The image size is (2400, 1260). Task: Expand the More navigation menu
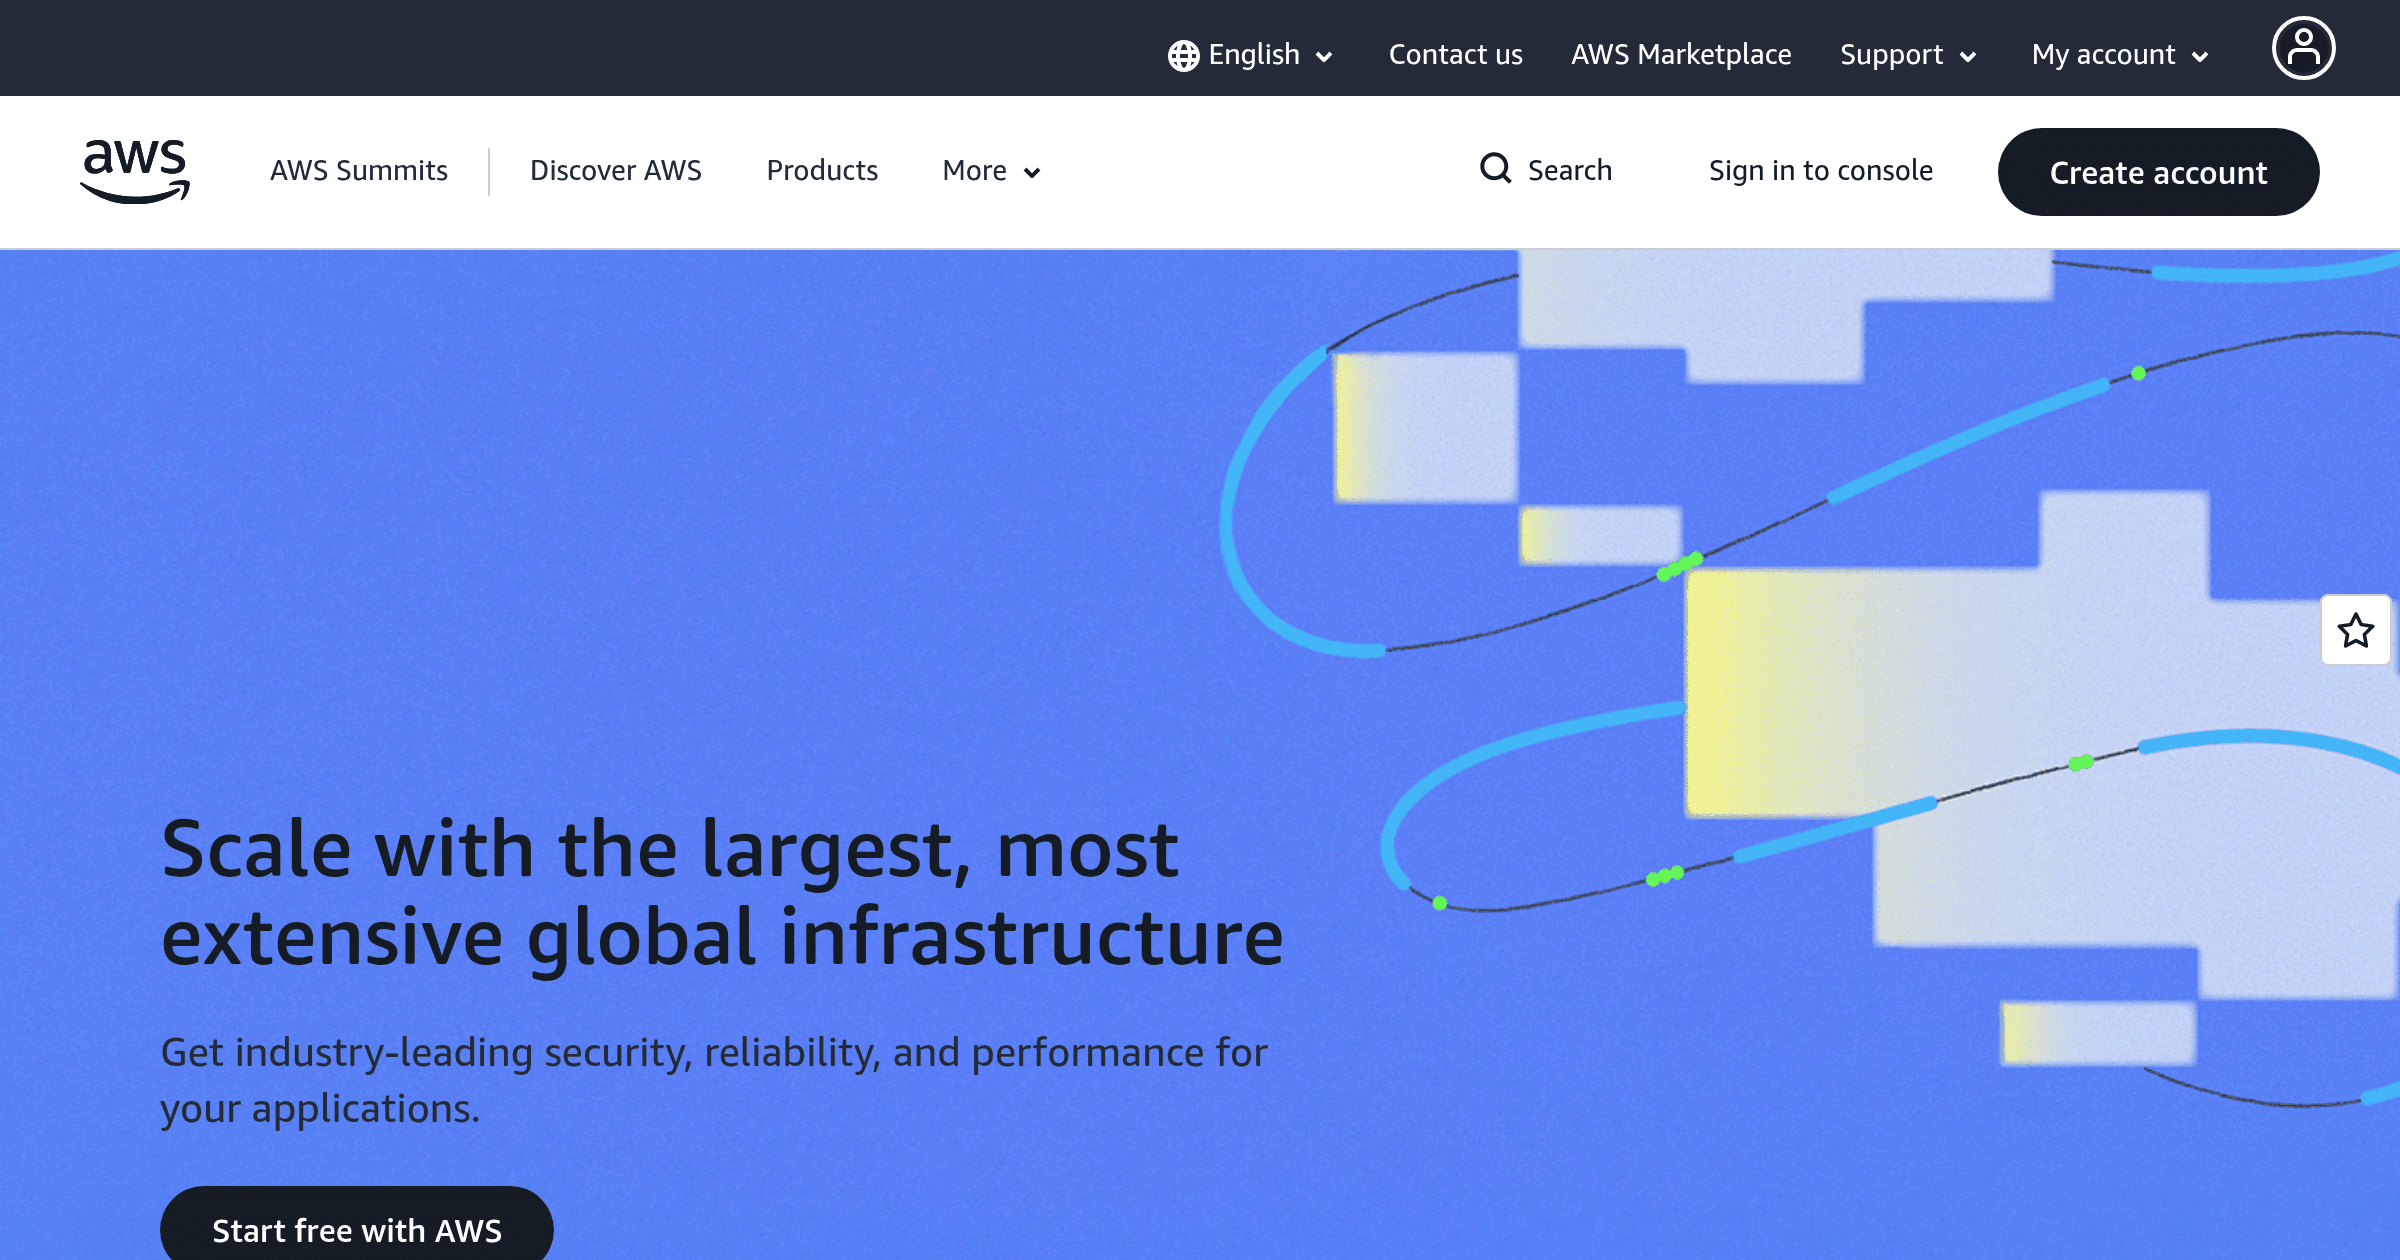[991, 171]
